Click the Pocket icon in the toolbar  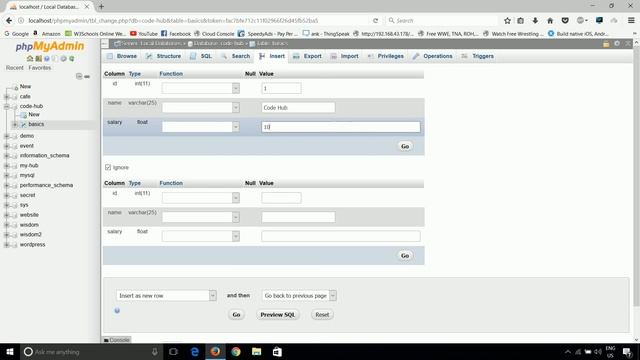click(x=565, y=20)
